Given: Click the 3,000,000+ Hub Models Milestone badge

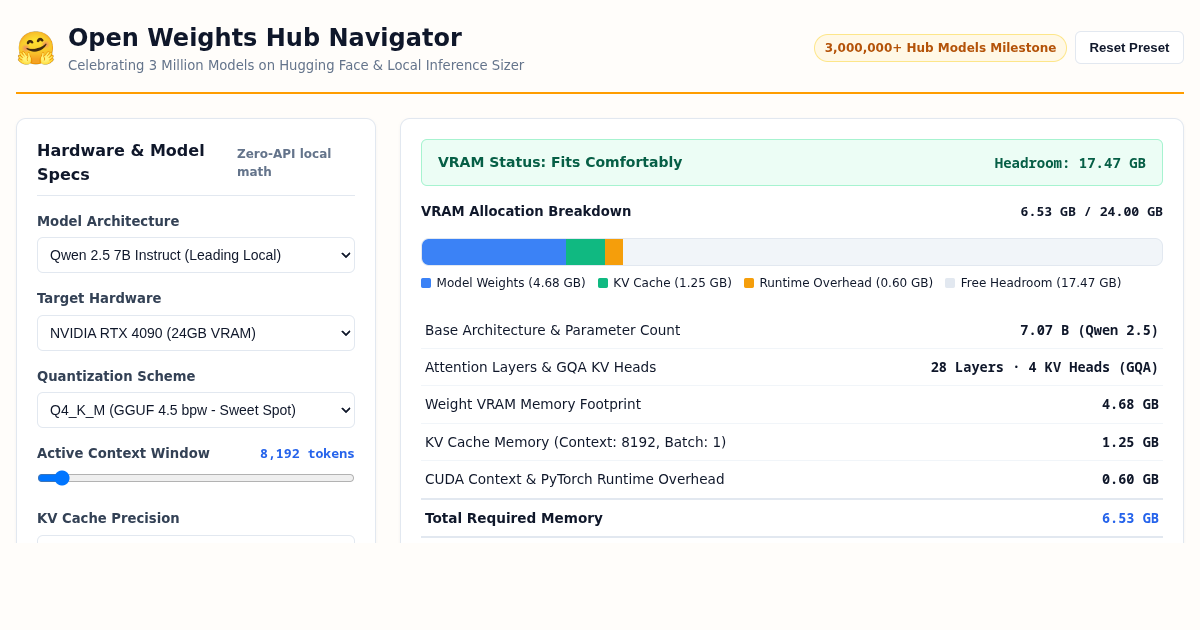Looking at the screenshot, I should point(940,48).
